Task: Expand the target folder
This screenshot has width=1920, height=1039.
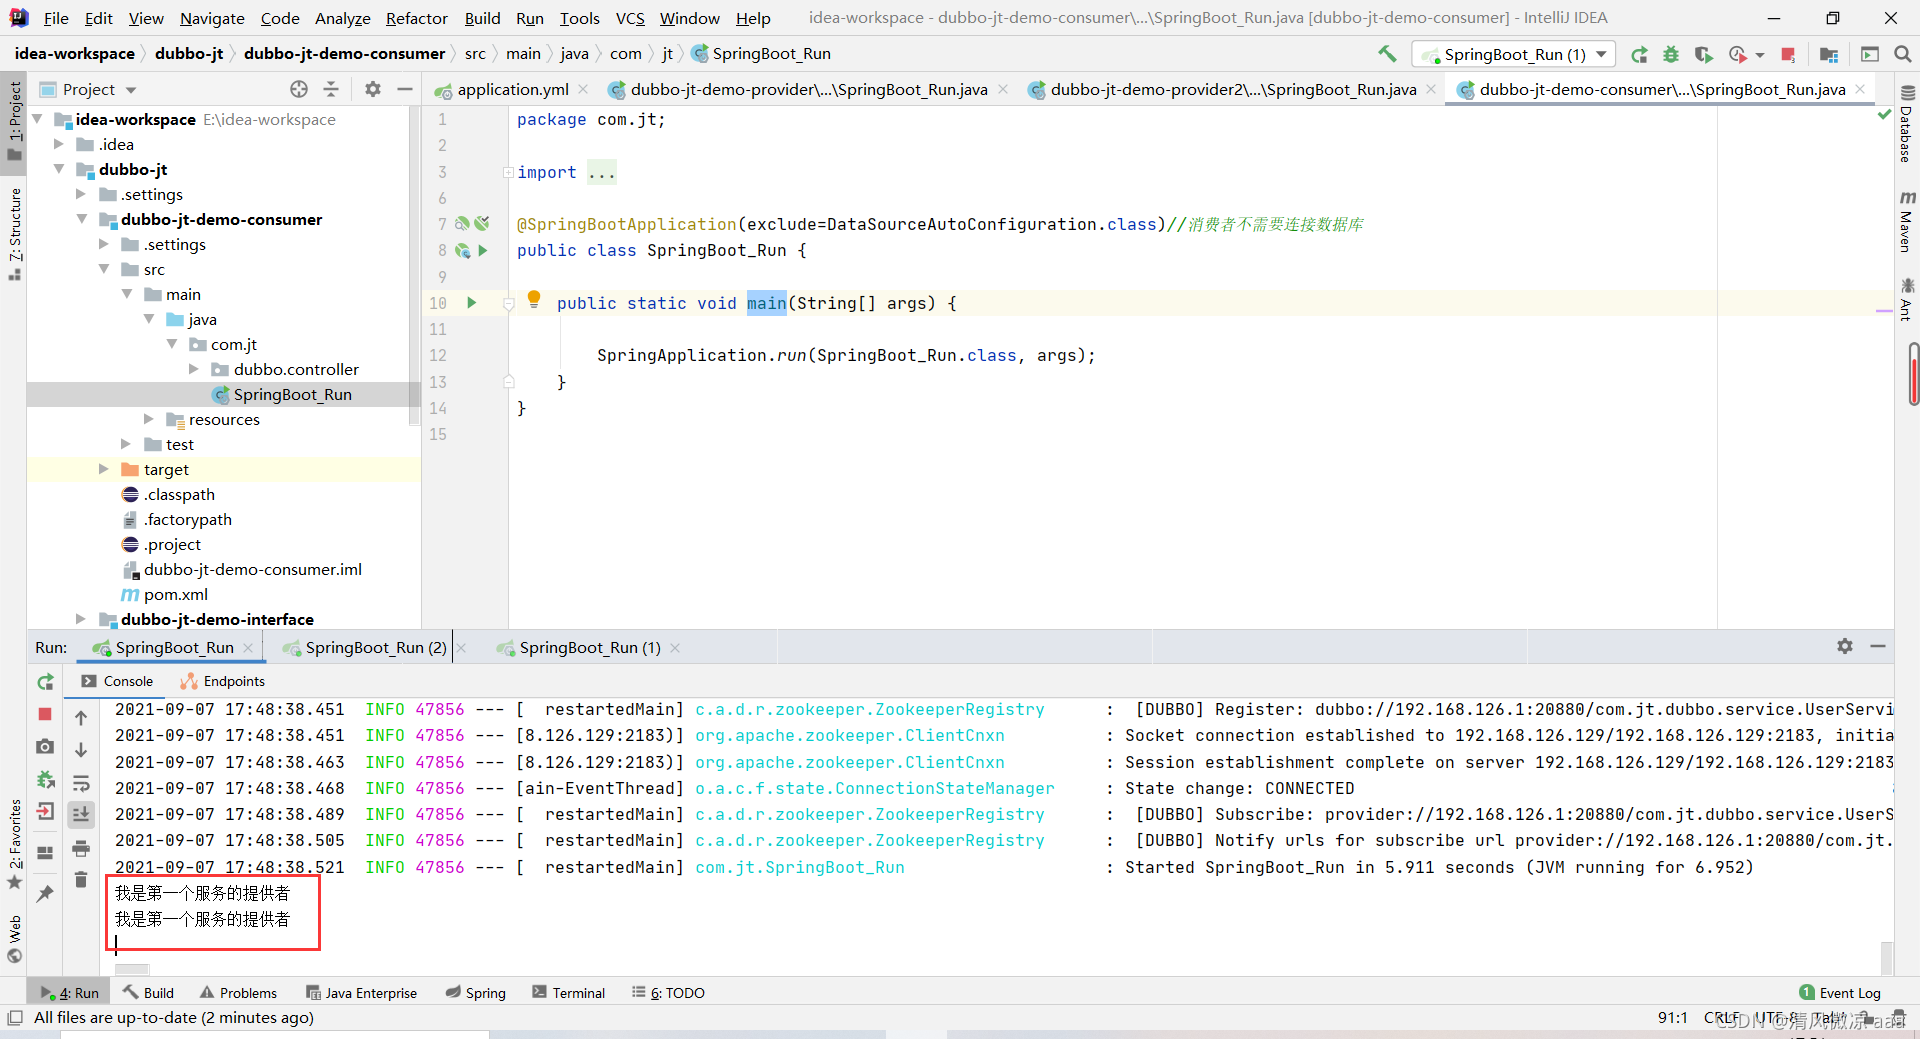Action: [x=104, y=469]
